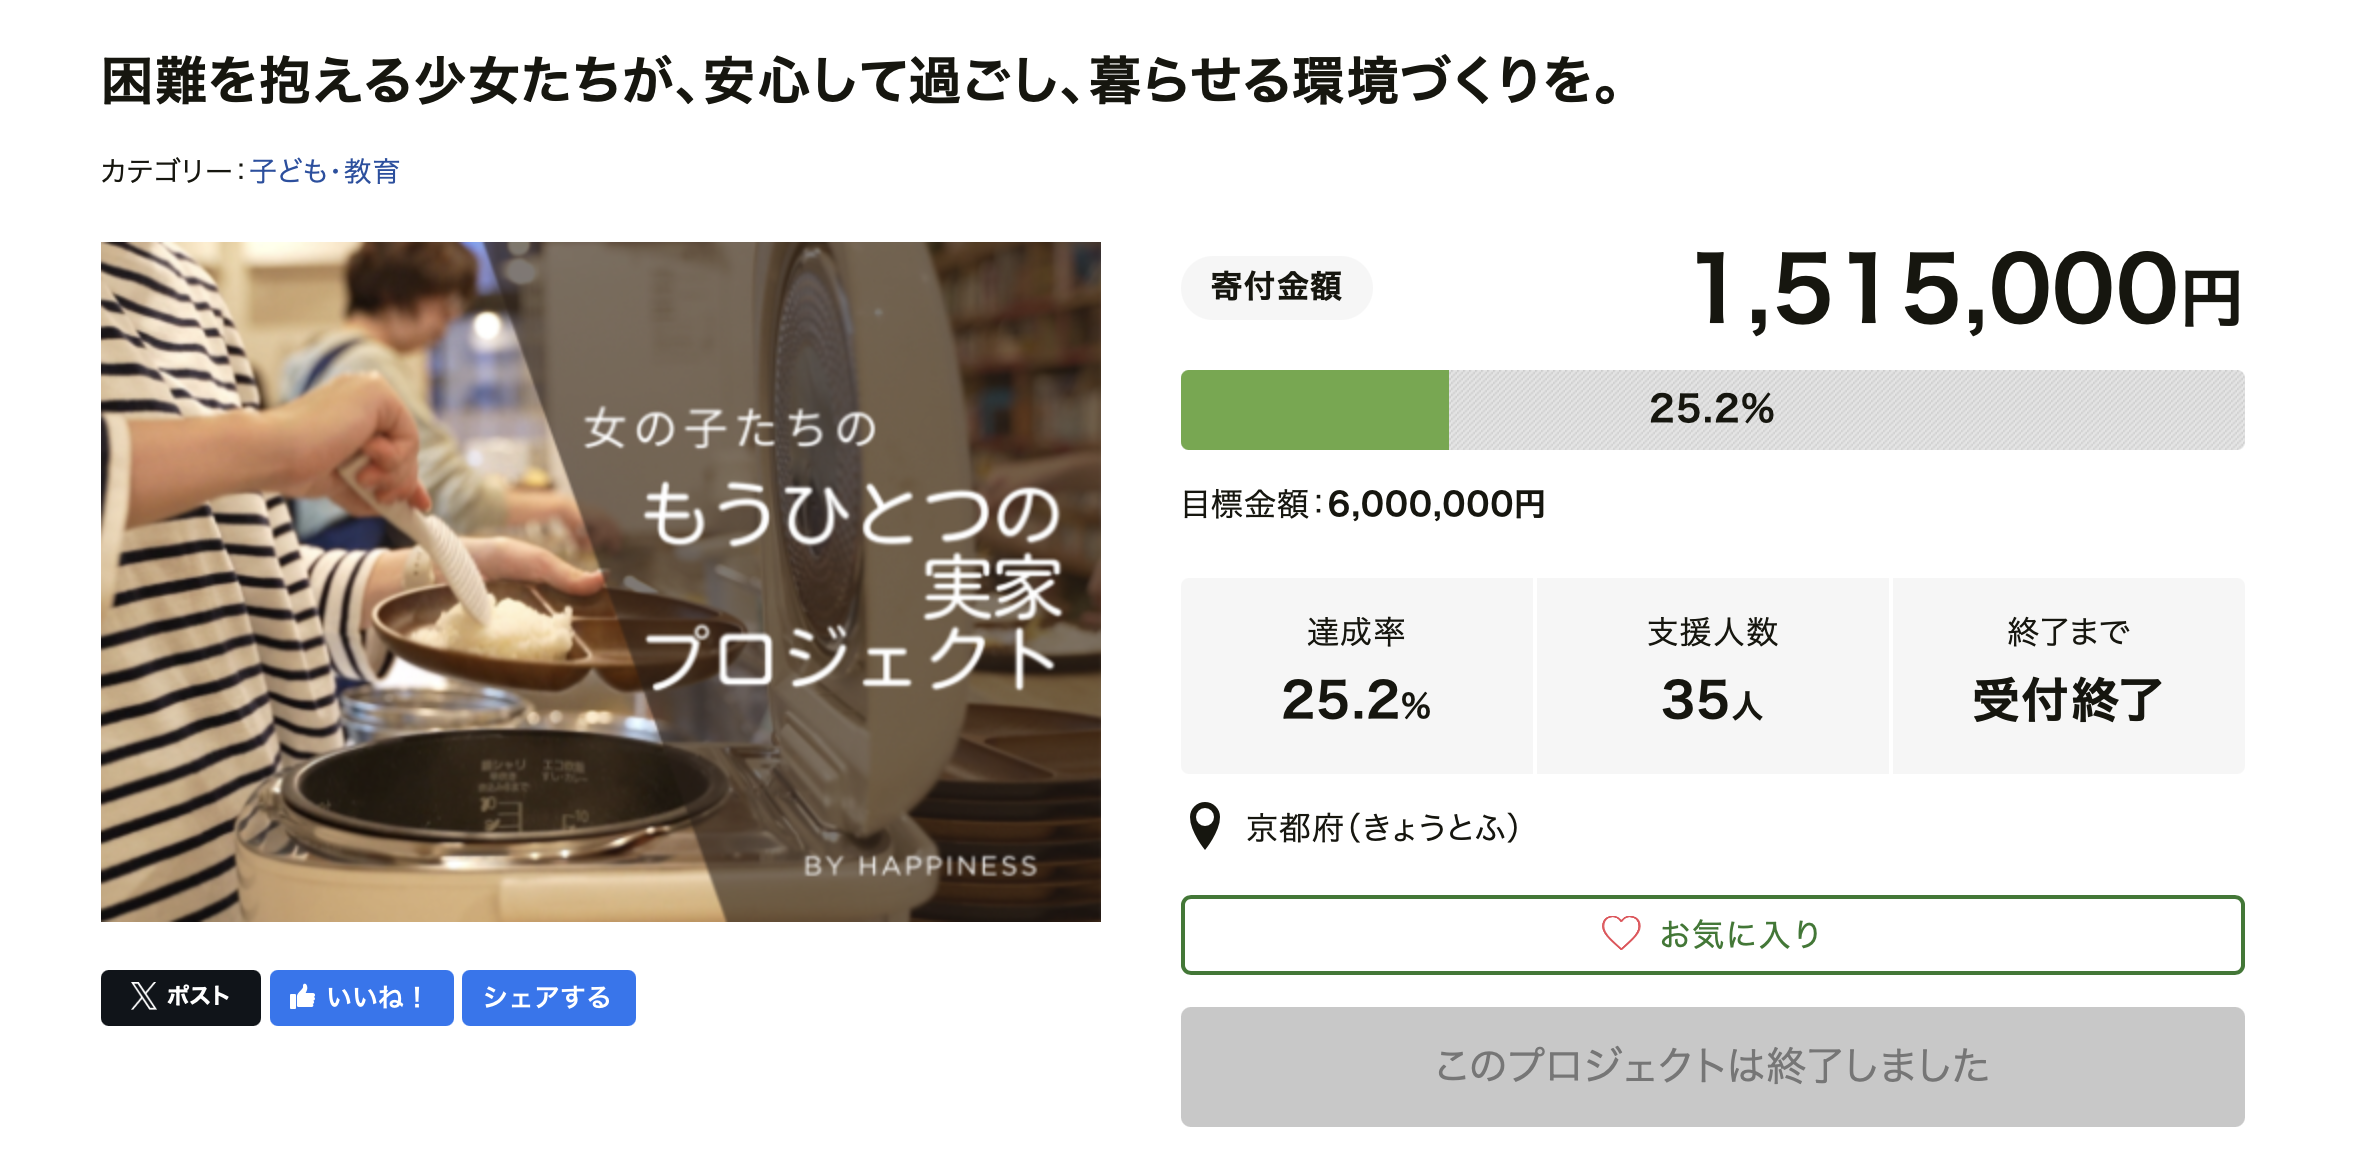Click the このプロジェクトは終了しました button

pyautogui.click(x=1712, y=1066)
